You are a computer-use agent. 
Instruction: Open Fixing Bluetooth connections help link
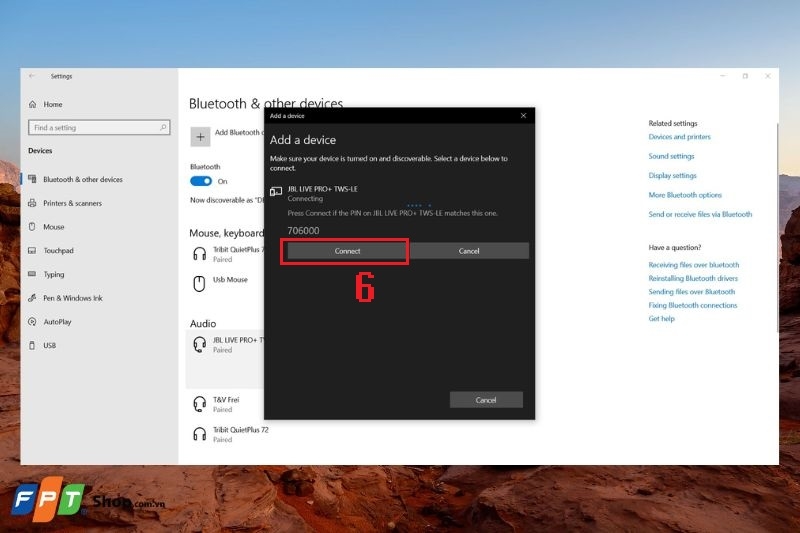click(x=692, y=305)
